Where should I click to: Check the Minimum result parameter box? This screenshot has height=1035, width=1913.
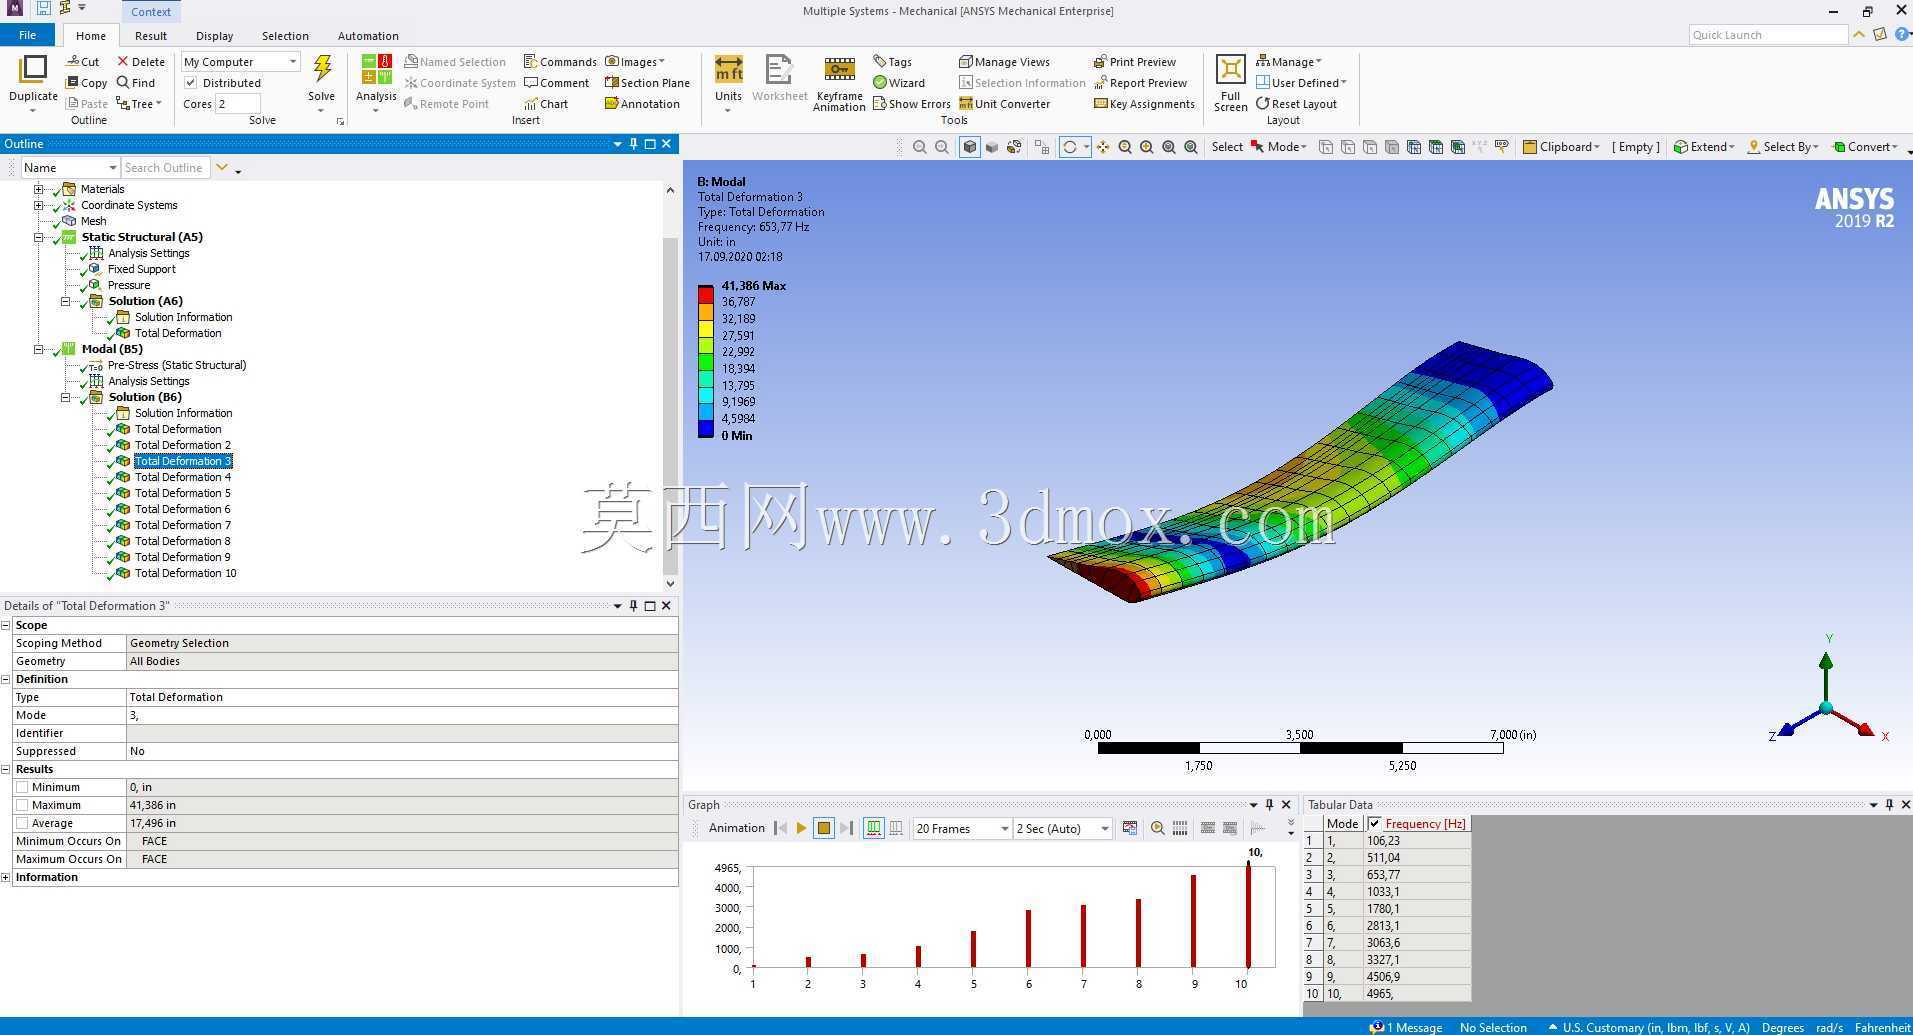coord(22,787)
